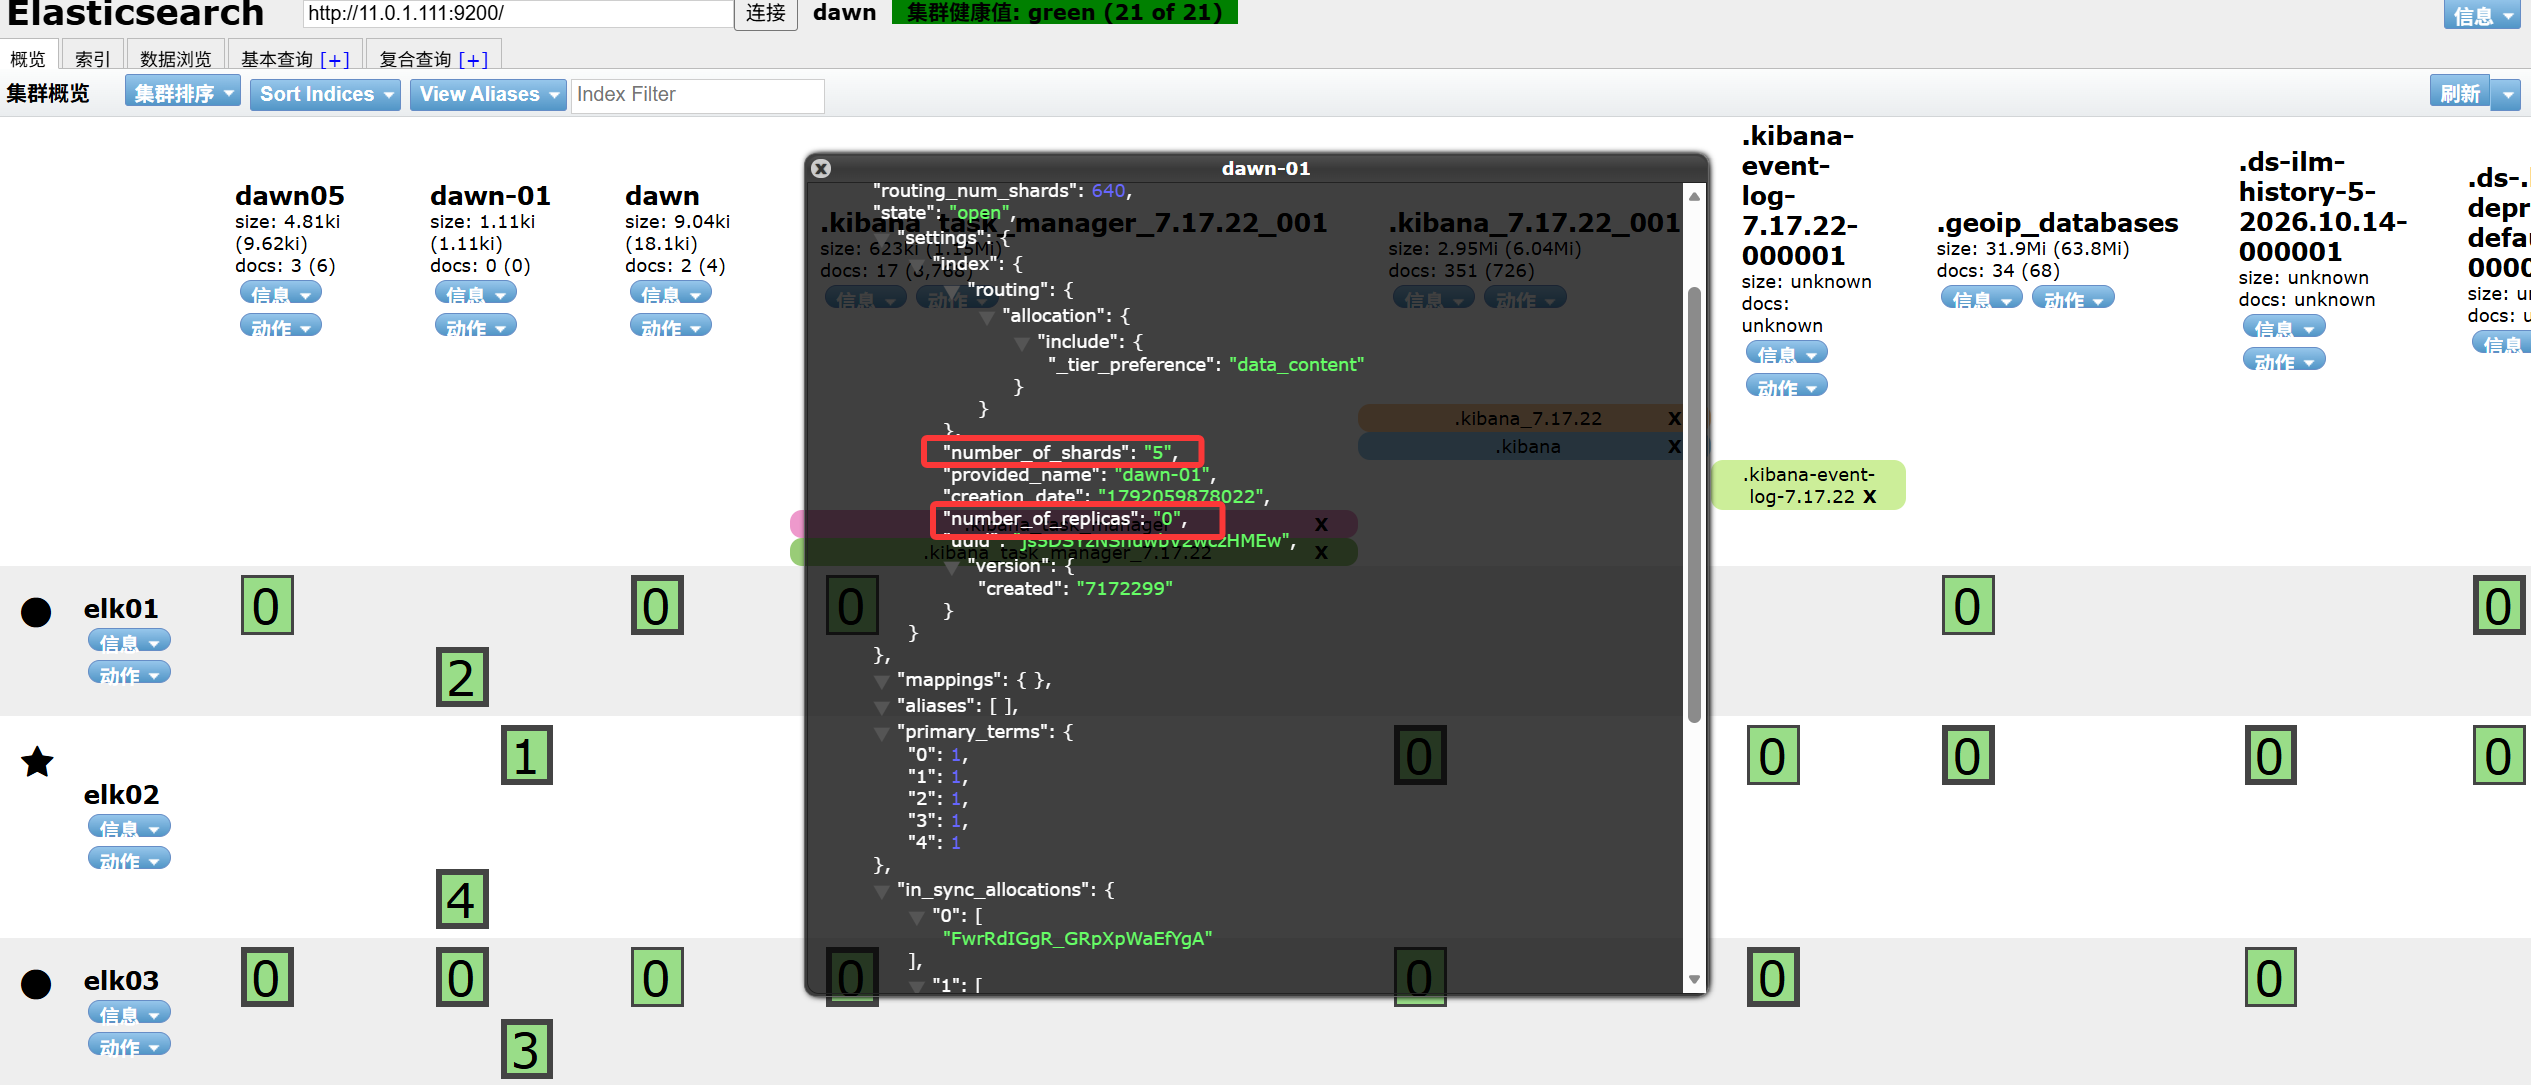Open the 集群排序 dropdown
The height and width of the screenshot is (1085, 2531).
click(183, 93)
